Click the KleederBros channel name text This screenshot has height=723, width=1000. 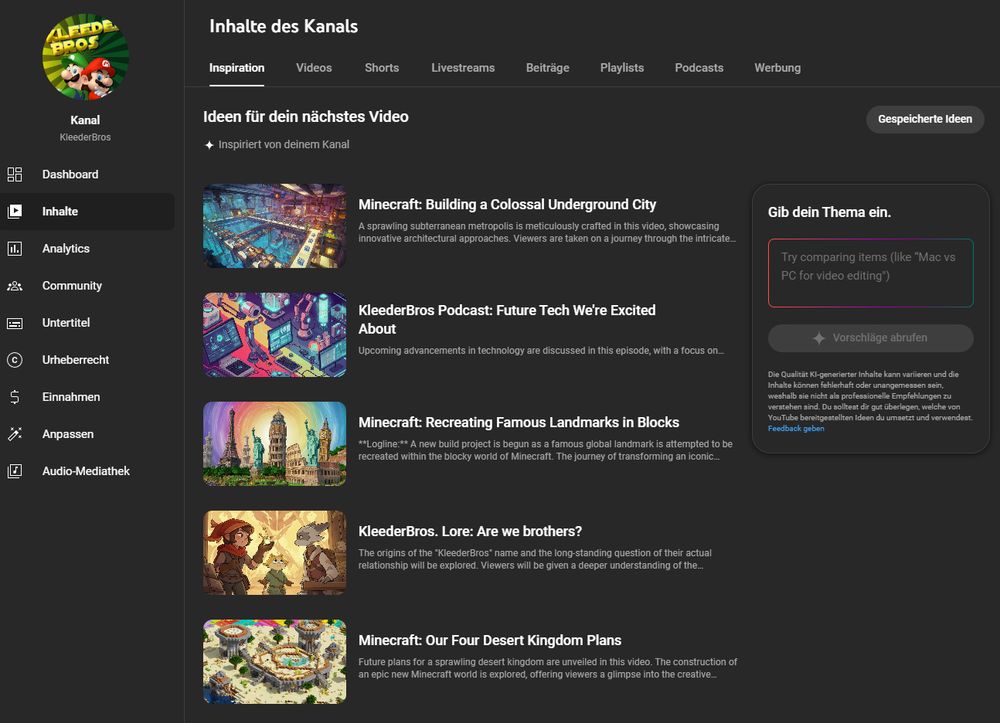(x=85, y=137)
